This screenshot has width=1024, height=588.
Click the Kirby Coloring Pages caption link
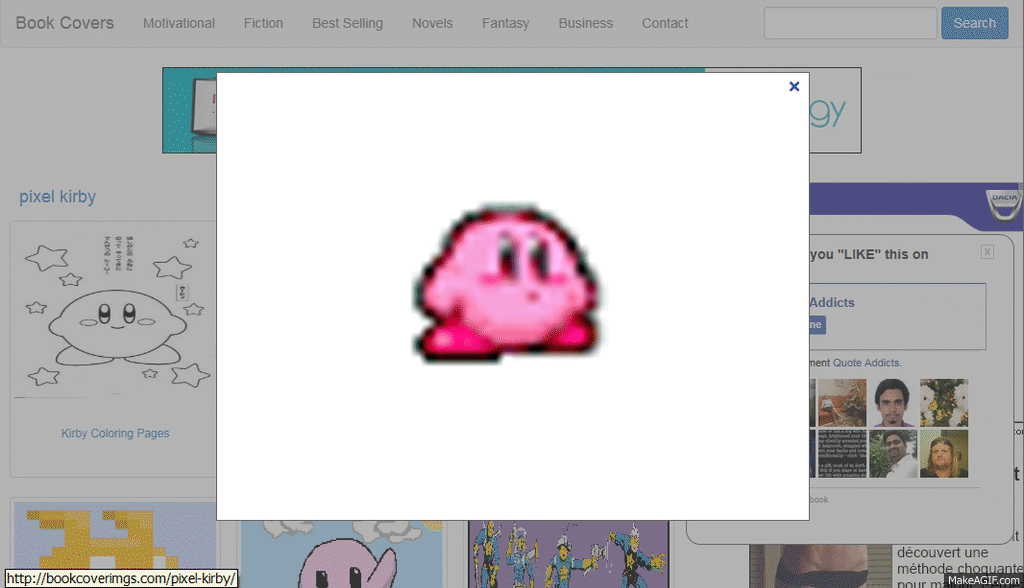point(115,433)
